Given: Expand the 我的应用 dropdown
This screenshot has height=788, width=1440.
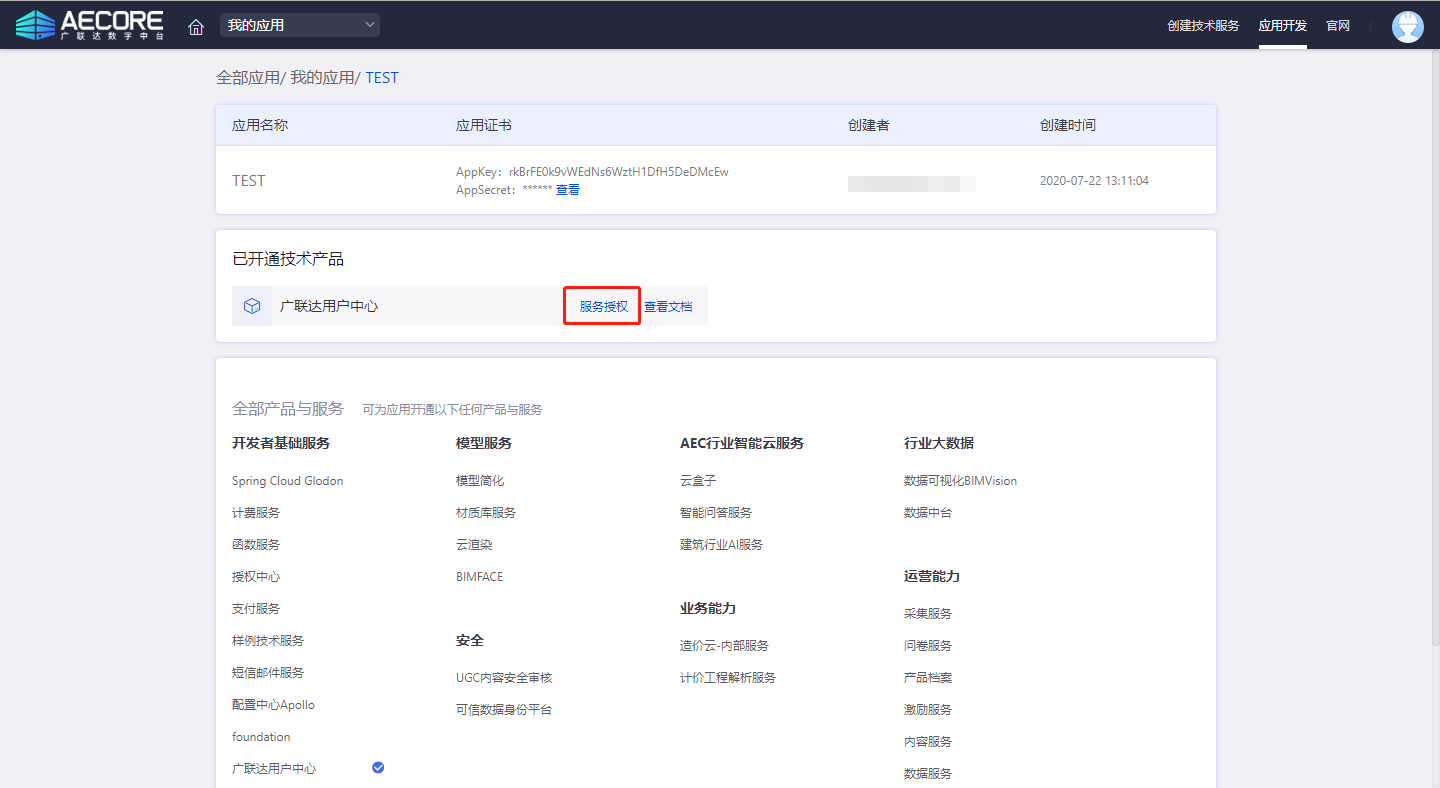Looking at the screenshot, I should click(299, 25).
